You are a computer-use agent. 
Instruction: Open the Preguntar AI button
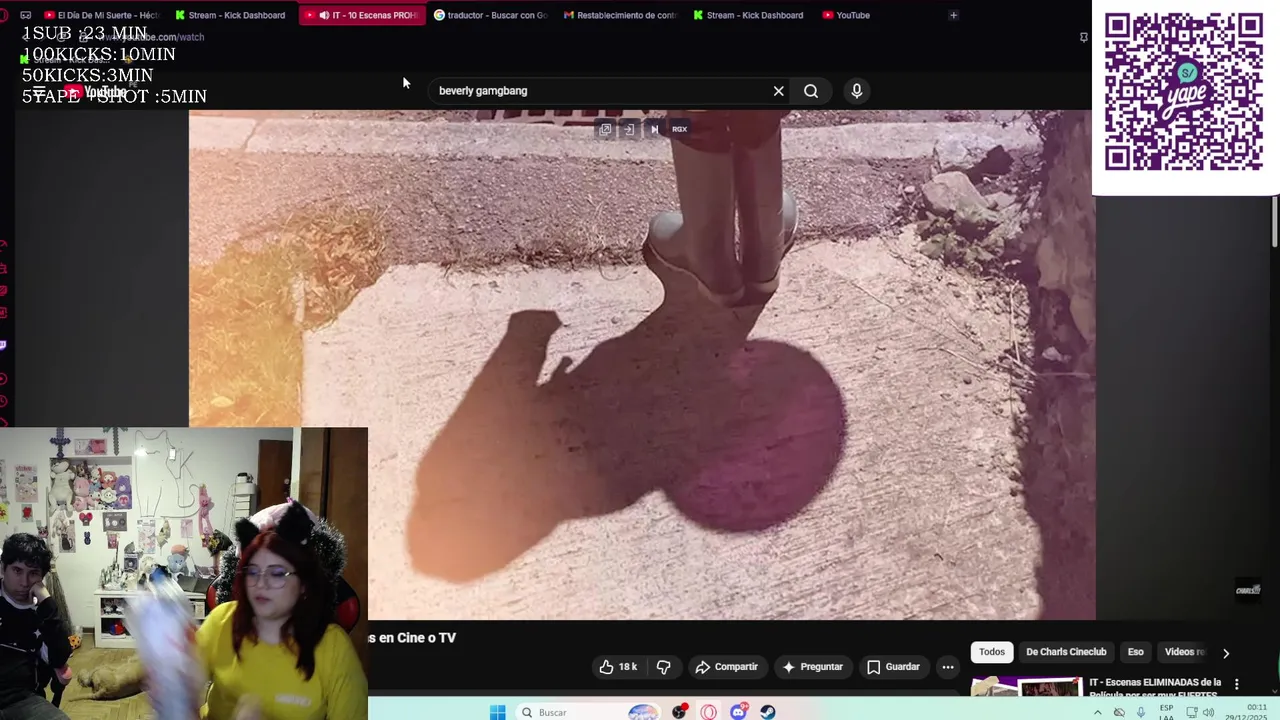pyautogui.click(x=812, y=667)
